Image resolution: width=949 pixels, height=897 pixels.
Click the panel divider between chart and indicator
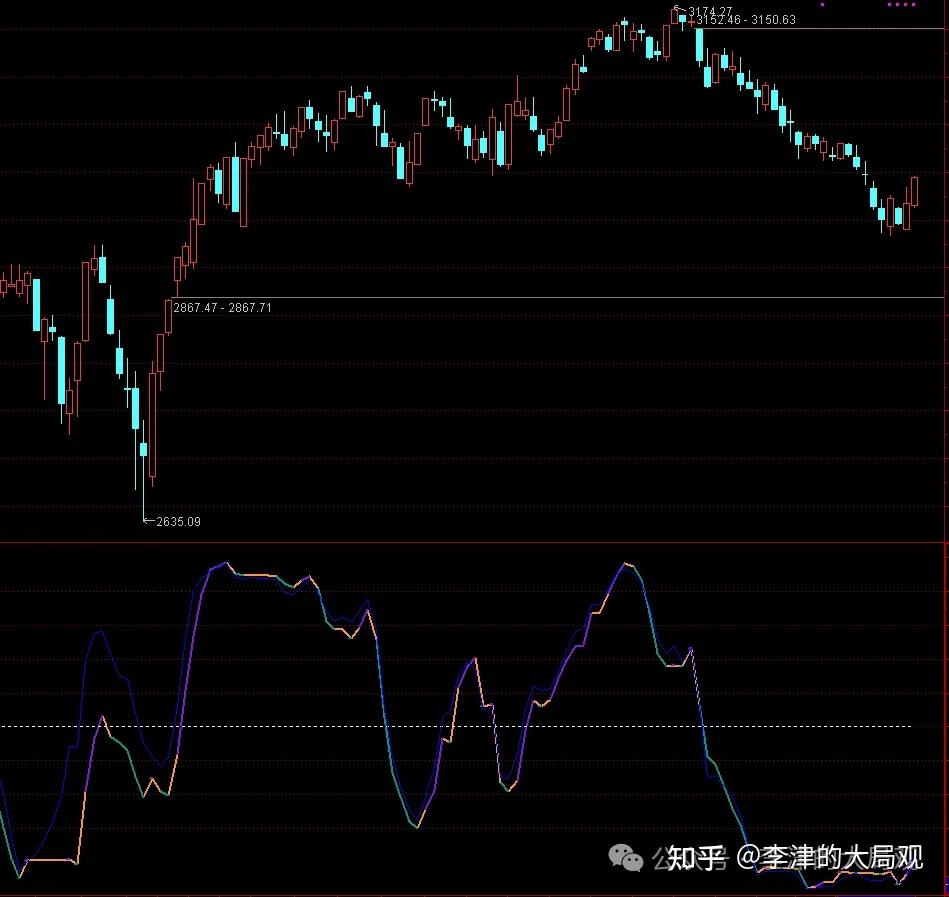(x=474, y=541)
